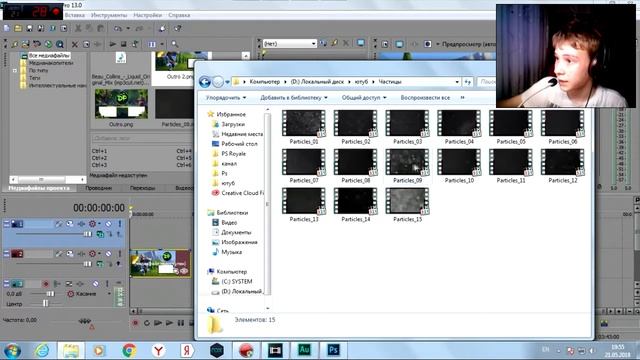Toggle Loop playback button in transport
The image size is (640, 360).
(x=147, y=323)
